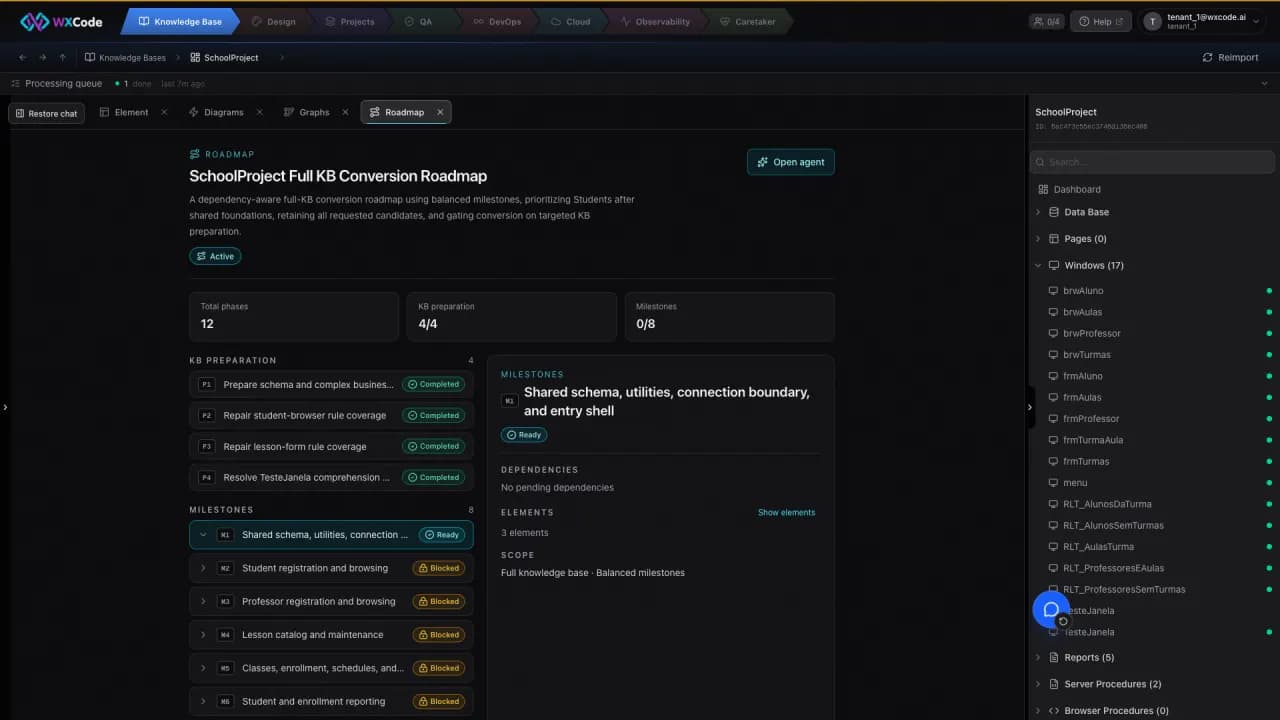Expand milestone M4 Lesson catalog and maintenance
Image resolution: width=1280 pixels, height=720 pixels.
tap(203, 635)
